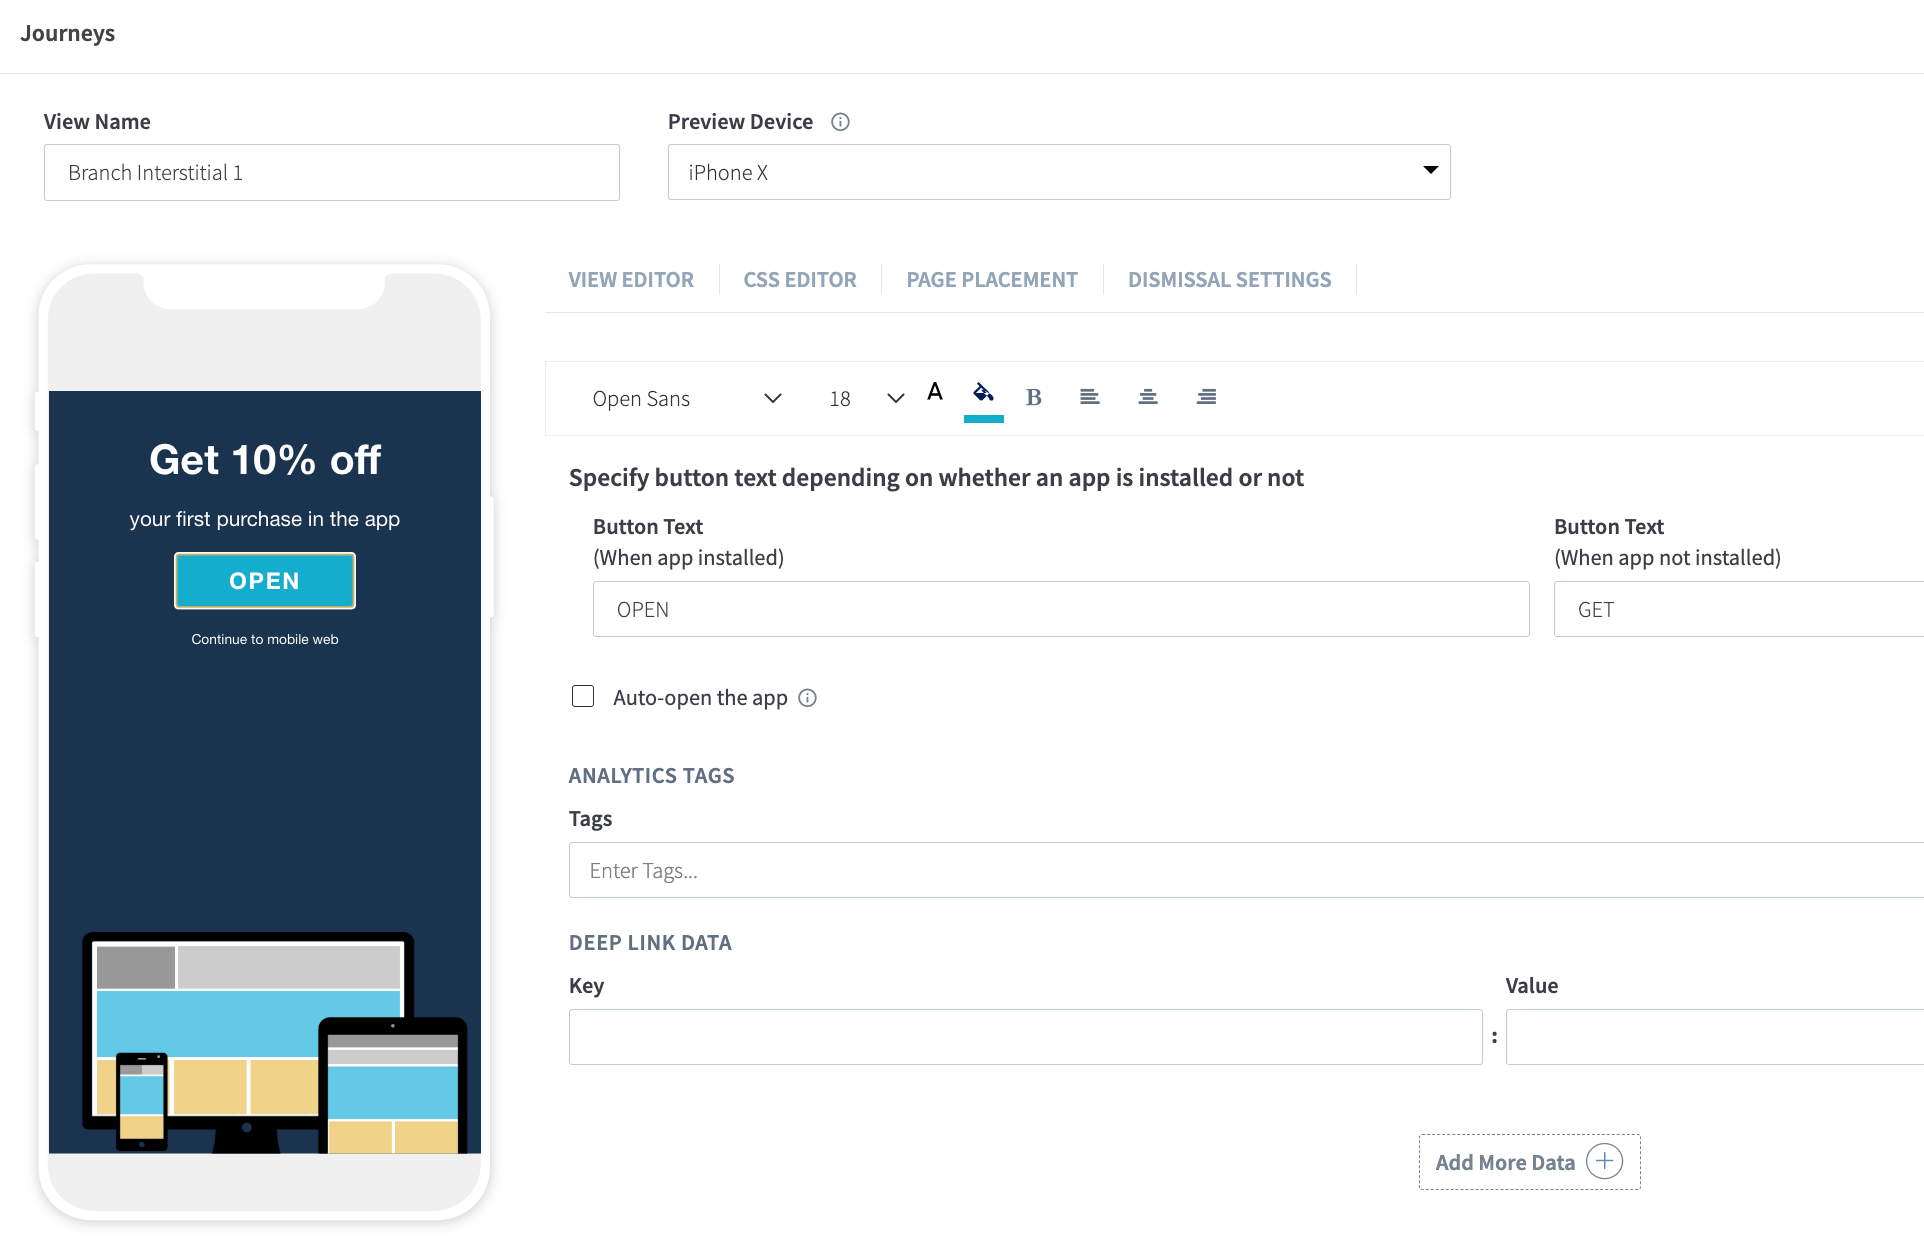Click the text color A icon
The width and height of the screenshot is (1924, 1240).
click(935, 392)
